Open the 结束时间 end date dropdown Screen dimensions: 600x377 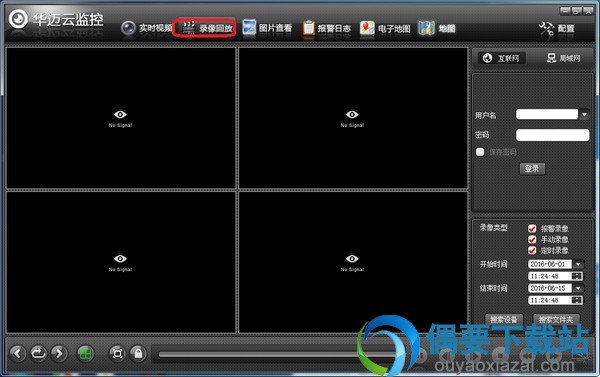(x=578, y=288)
